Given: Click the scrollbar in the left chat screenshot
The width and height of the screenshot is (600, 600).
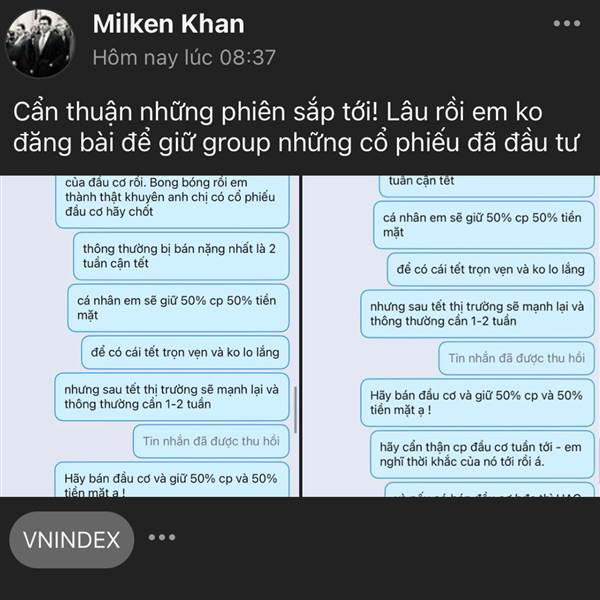Looking at the screenshot, I should point(295,409).
